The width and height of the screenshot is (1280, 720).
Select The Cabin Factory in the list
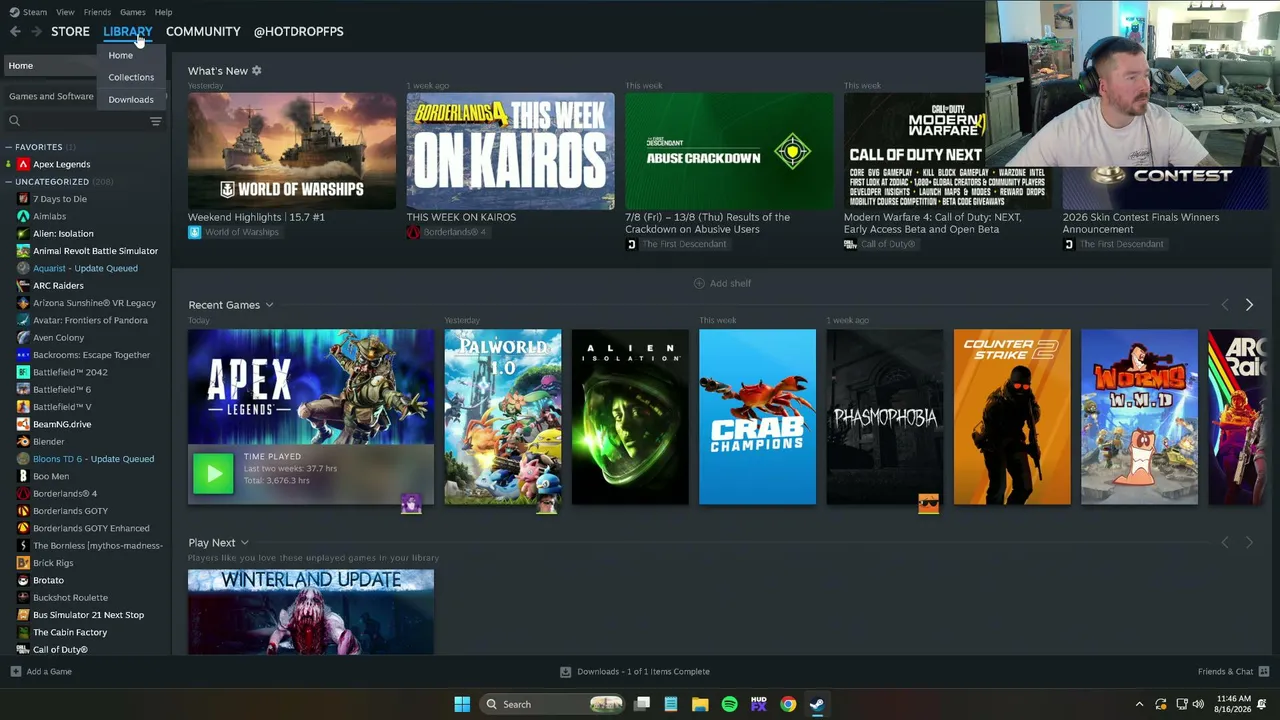[x=70, y=632]
